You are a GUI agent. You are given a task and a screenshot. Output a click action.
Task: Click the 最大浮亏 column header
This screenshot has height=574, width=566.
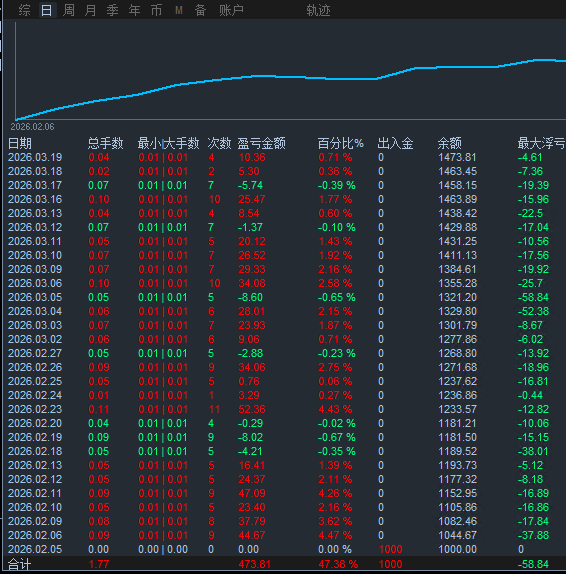(541, 143)
